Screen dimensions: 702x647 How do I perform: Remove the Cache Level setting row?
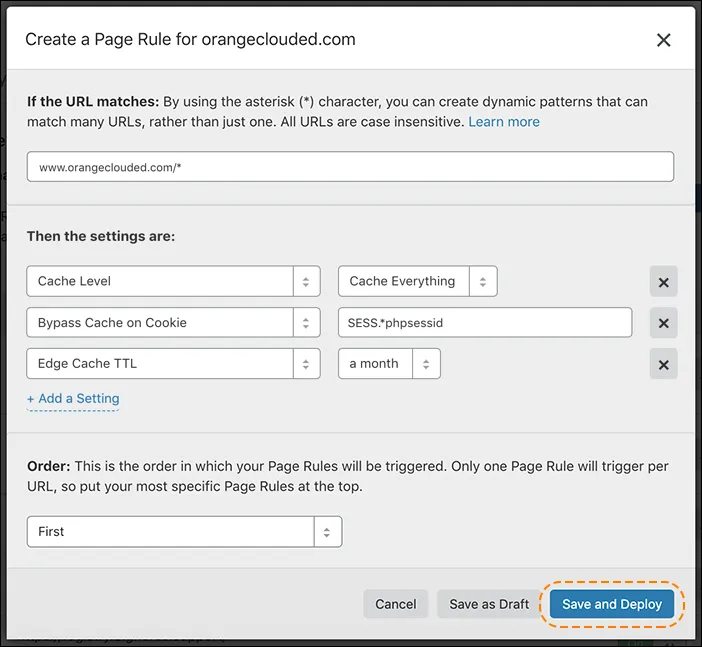[x=663, y=282]
